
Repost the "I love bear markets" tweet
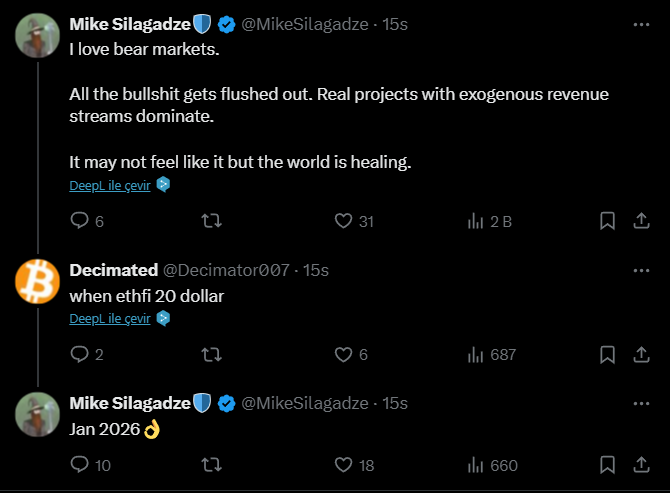pyautogui.click(x=212, y=221)
